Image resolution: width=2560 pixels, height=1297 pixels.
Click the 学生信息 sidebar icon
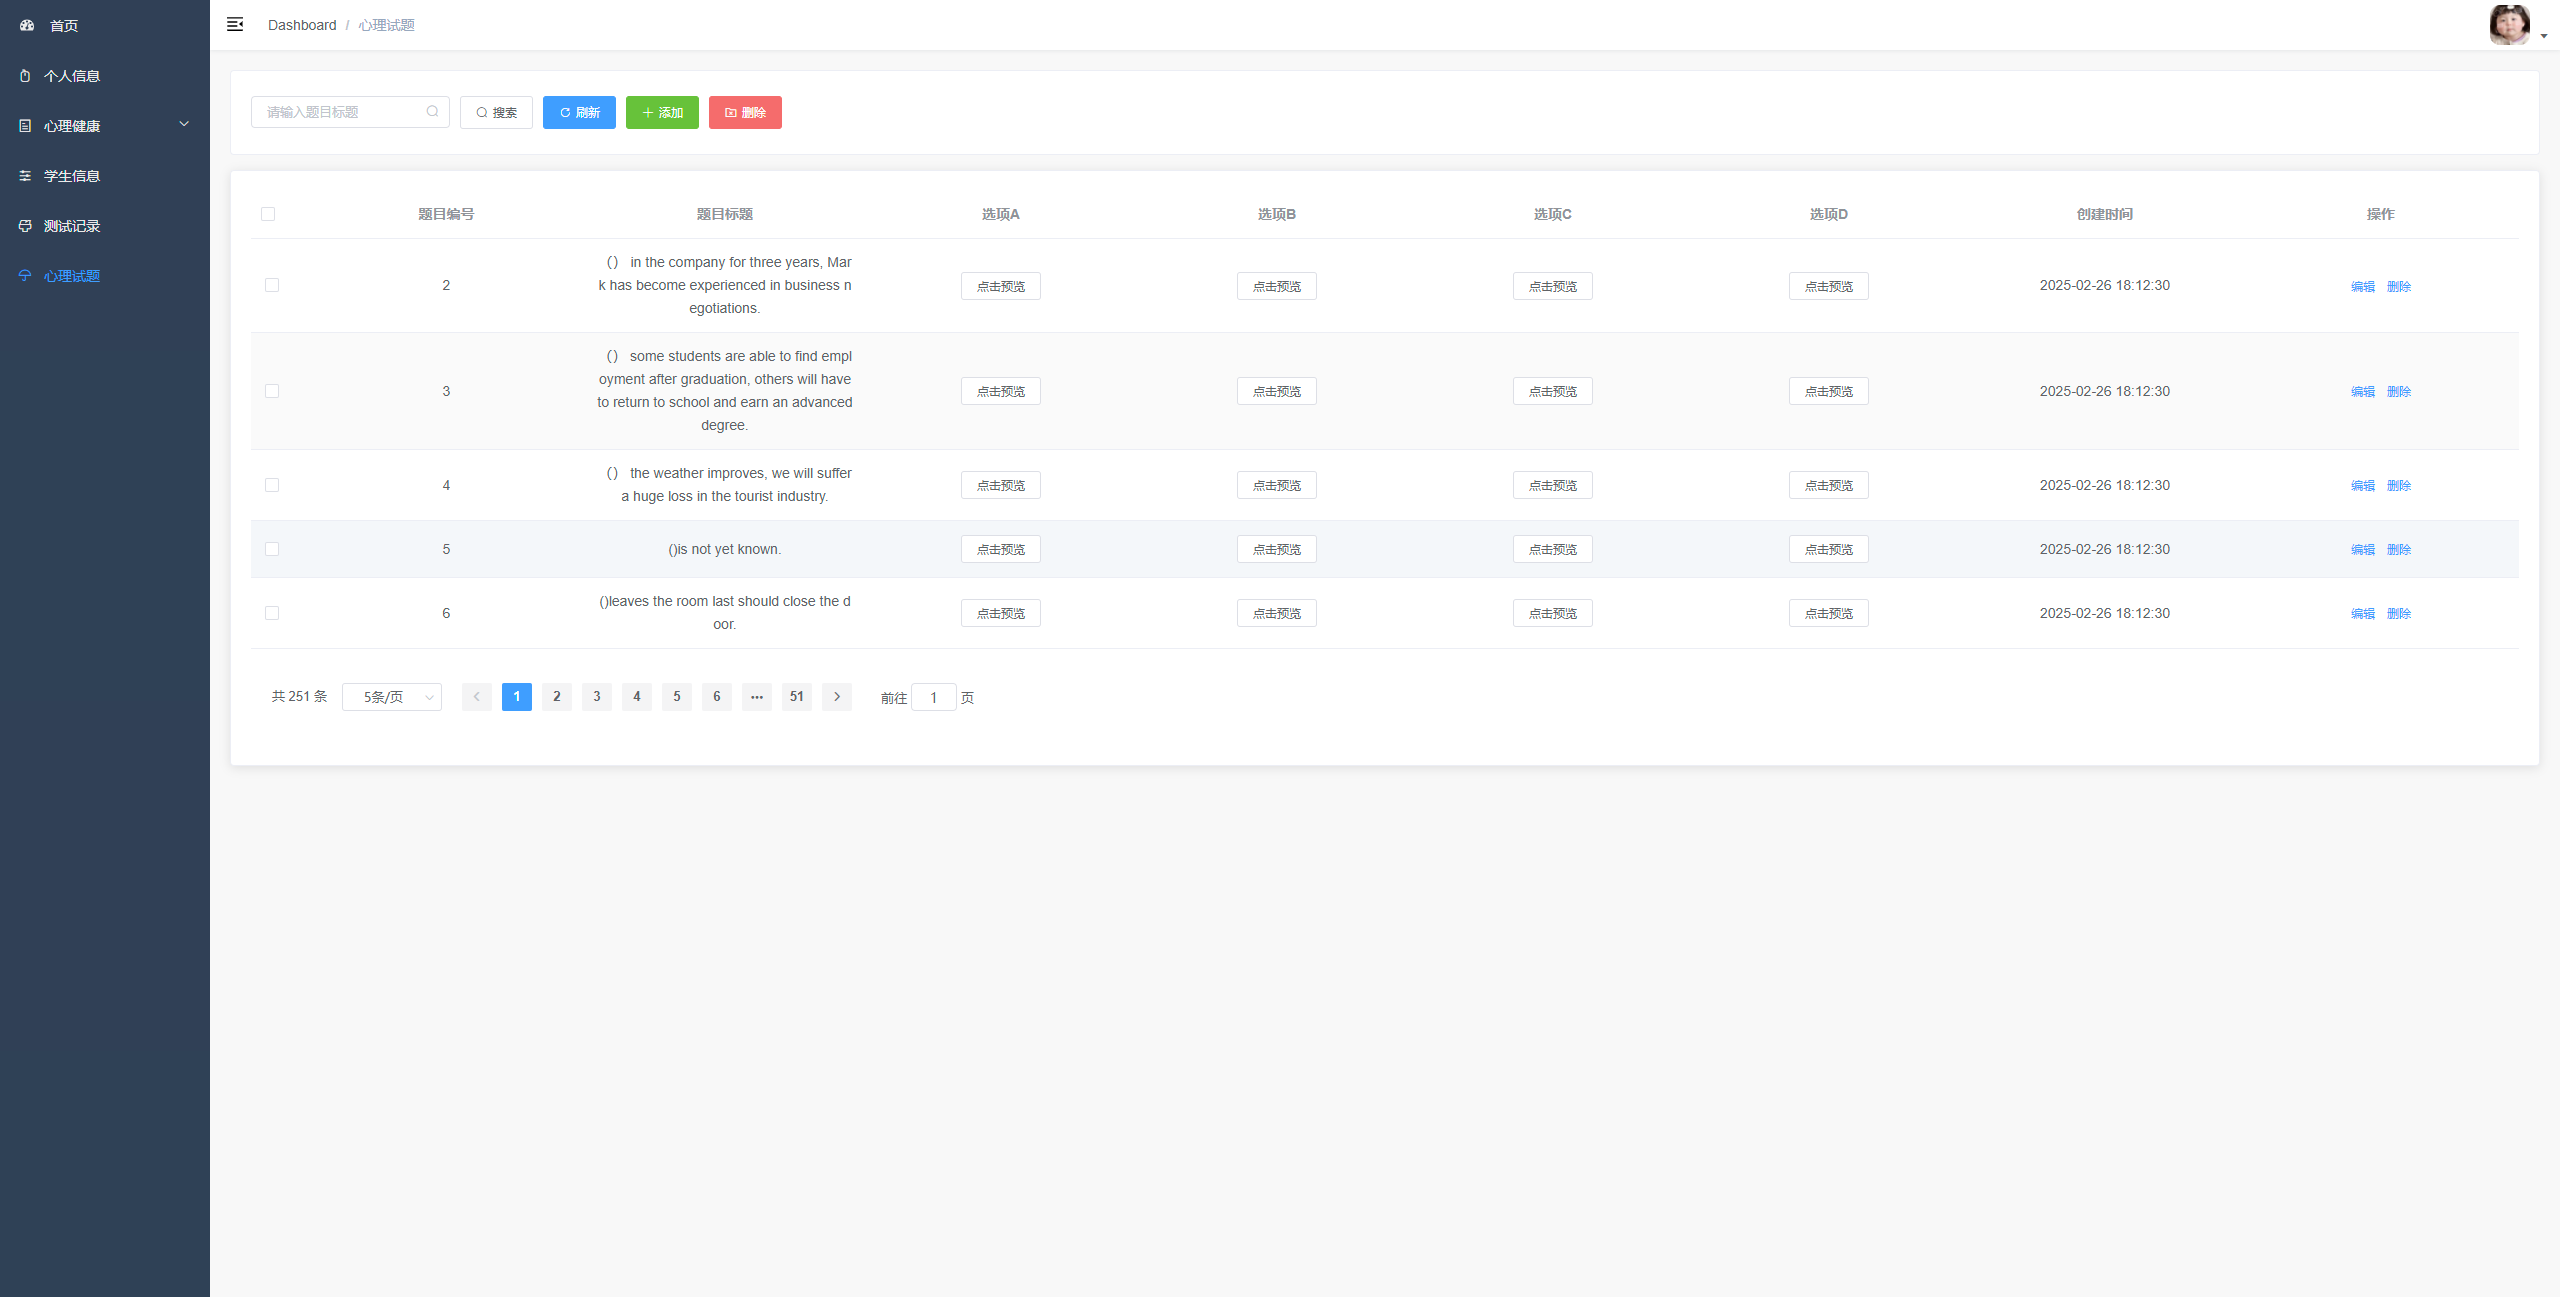(x=25, y=176)
